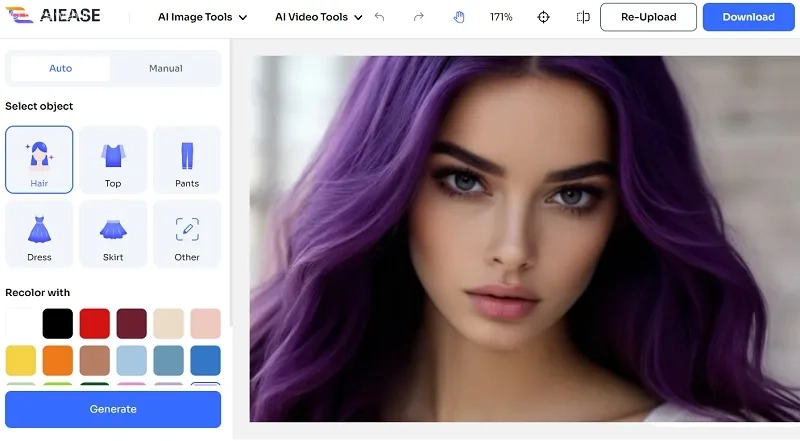The height and width of the screenshot is (441, 800).
Task: Click the recenter target icon
Action: pyautogui.click(x=543, y=17)
